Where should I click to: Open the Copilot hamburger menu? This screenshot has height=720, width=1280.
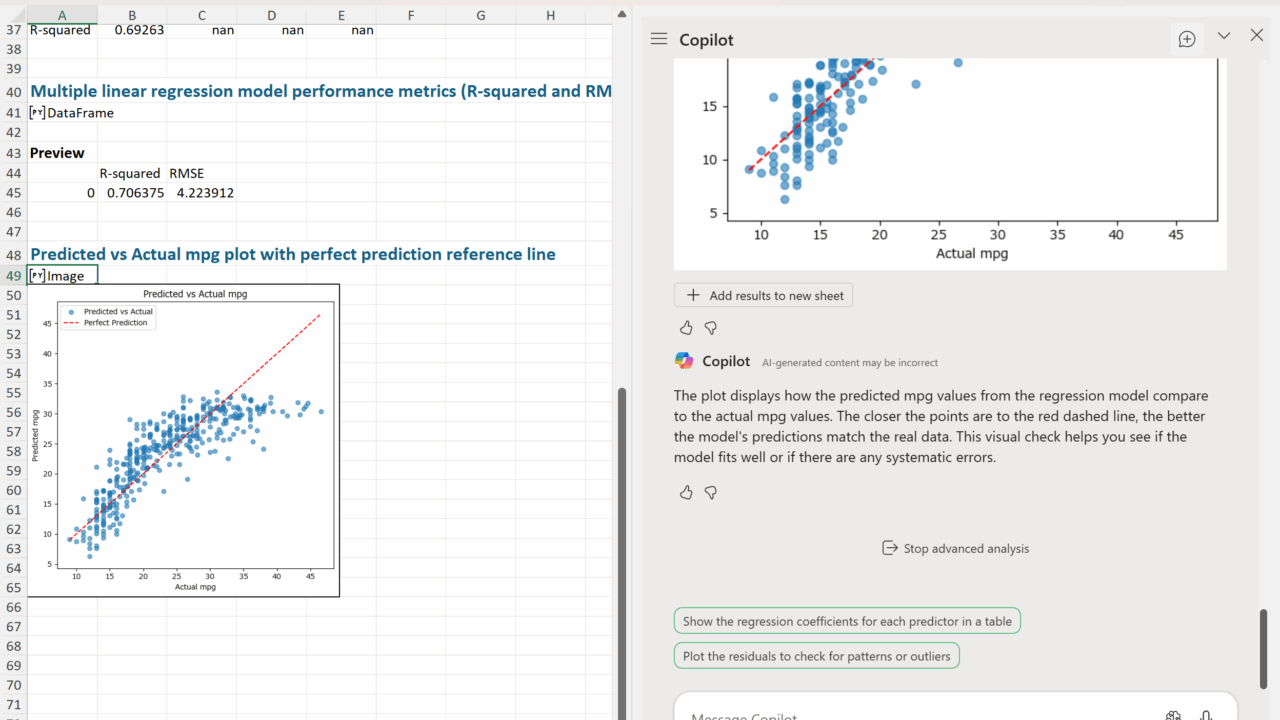click(658, 39)
